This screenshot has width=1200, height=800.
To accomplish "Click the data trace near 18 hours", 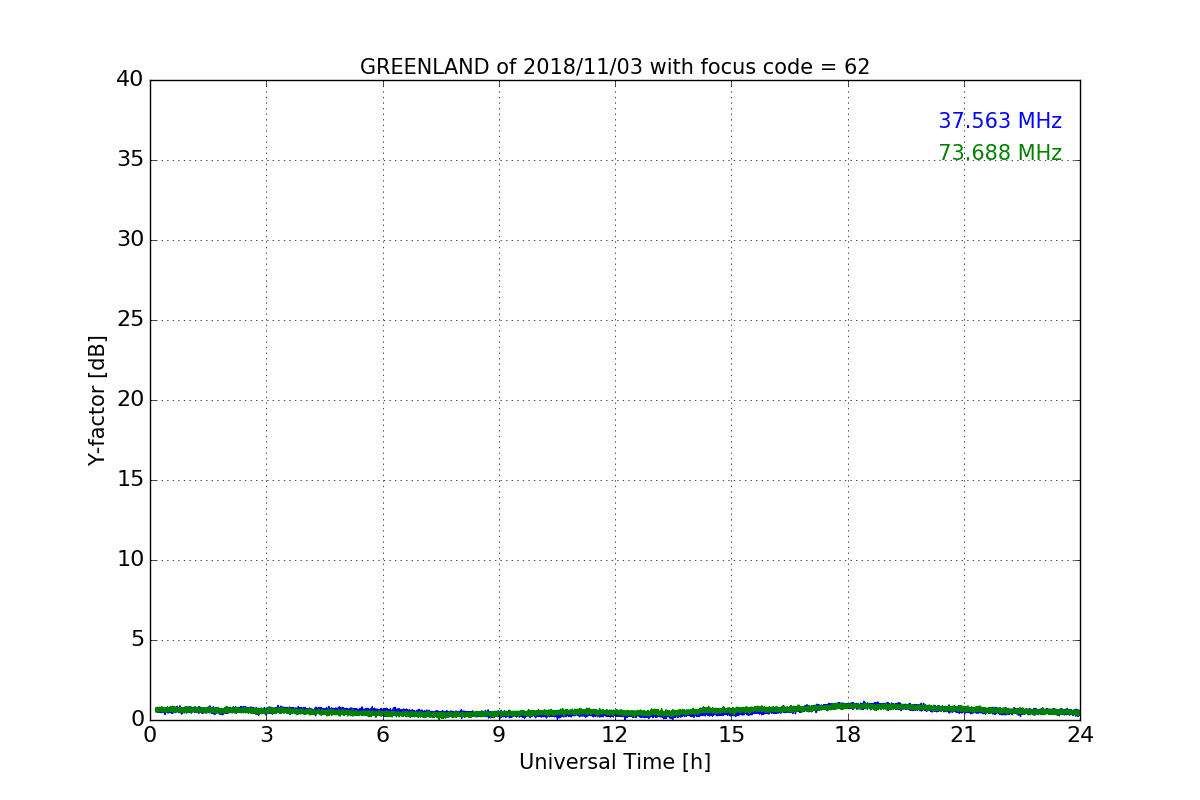I will pos(848,706).
